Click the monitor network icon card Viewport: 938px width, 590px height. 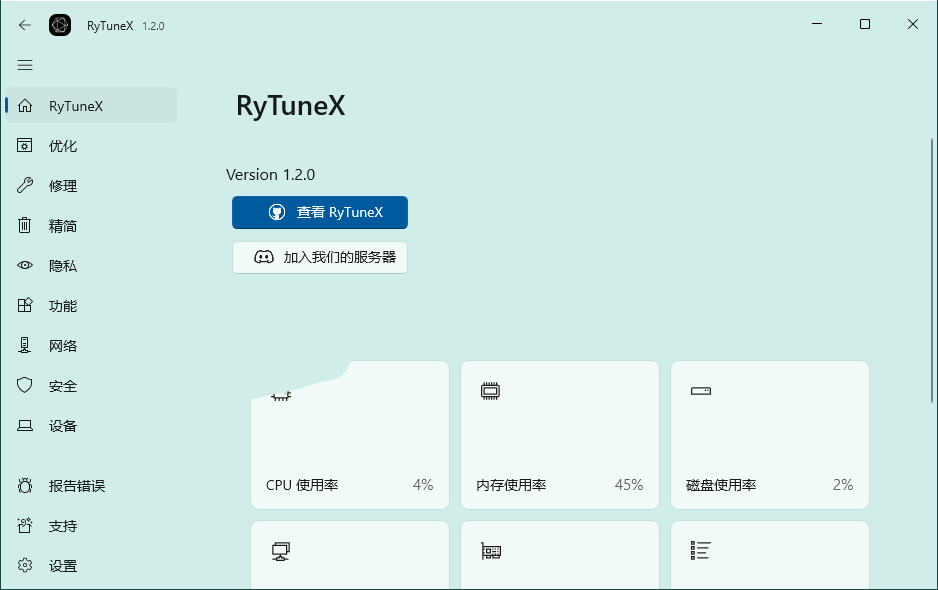(350, 555)
